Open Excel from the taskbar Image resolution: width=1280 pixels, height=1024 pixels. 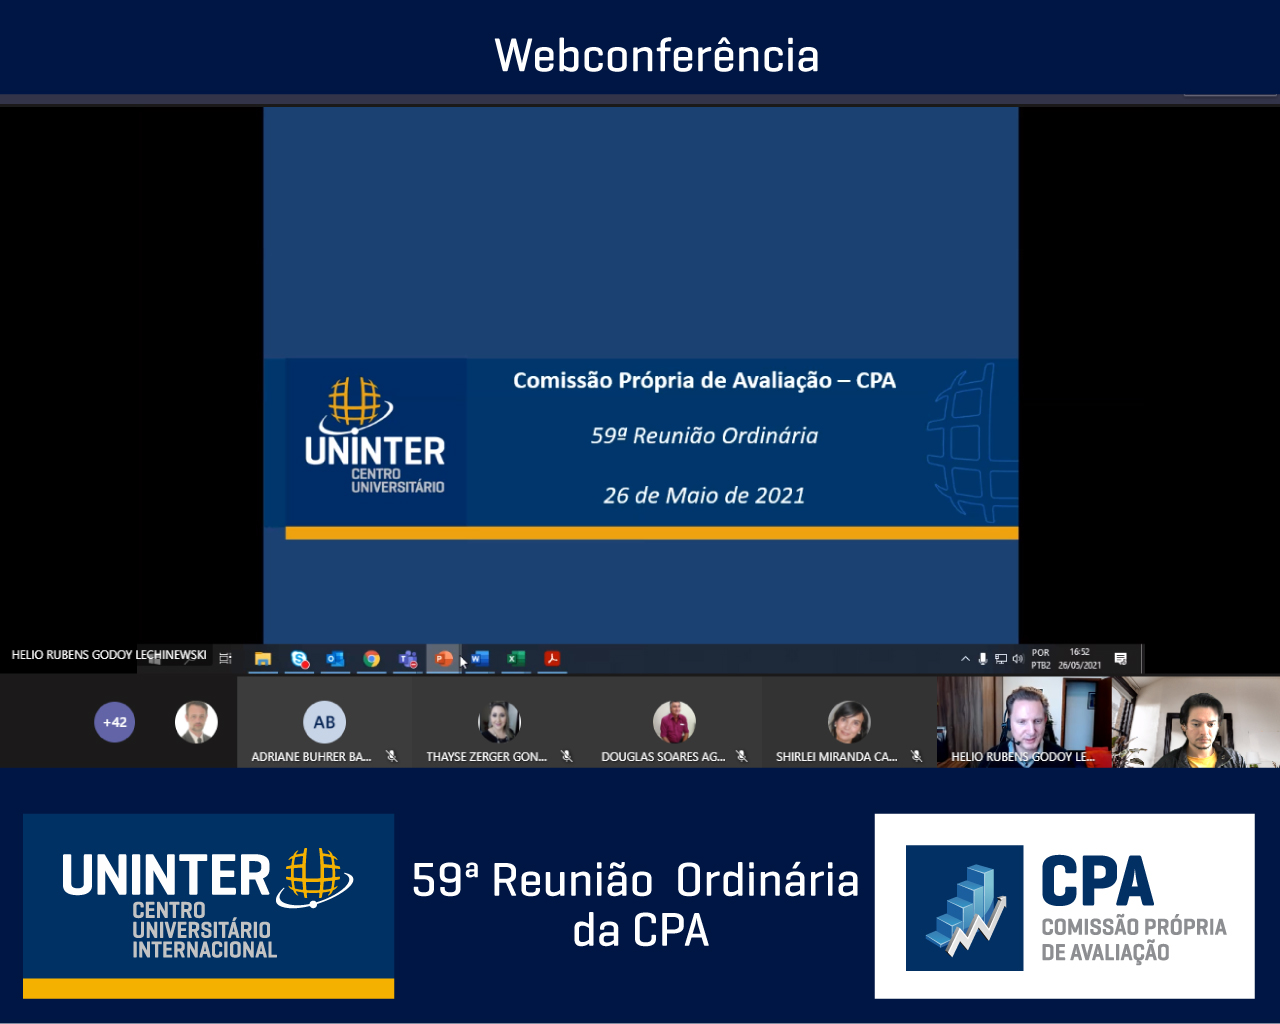click(516, 659)
